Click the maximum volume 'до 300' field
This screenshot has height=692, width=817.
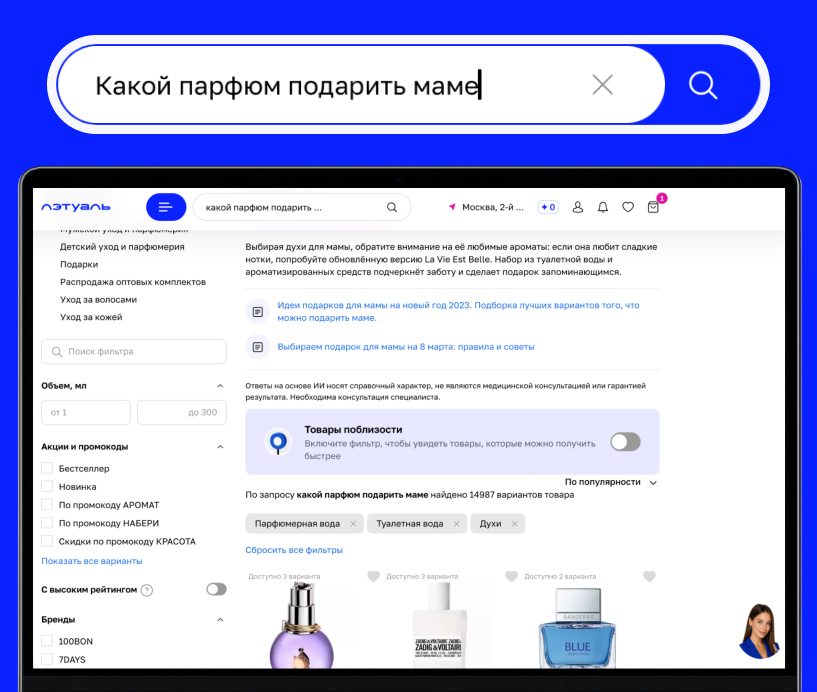click(x=182, y=412)
